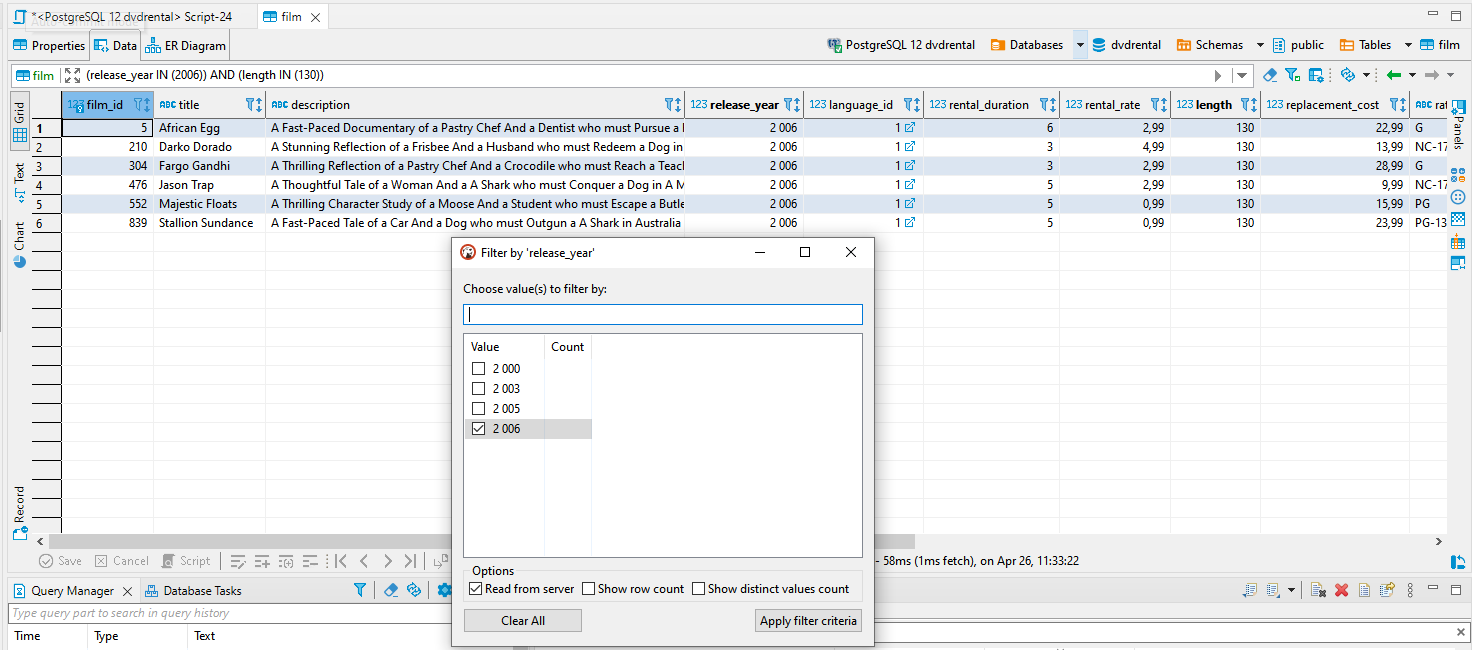
Task: Expand the Tables selector dropdown
Action: click(1408, 44)
